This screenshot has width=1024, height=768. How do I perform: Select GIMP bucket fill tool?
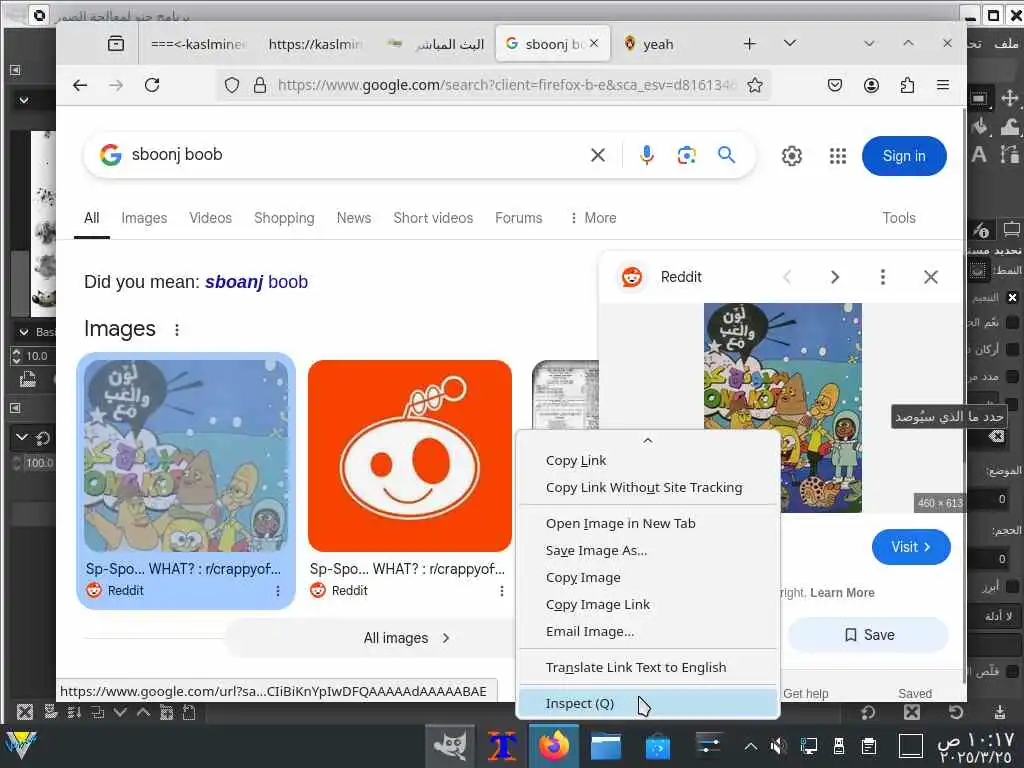(x=979, y=126)
